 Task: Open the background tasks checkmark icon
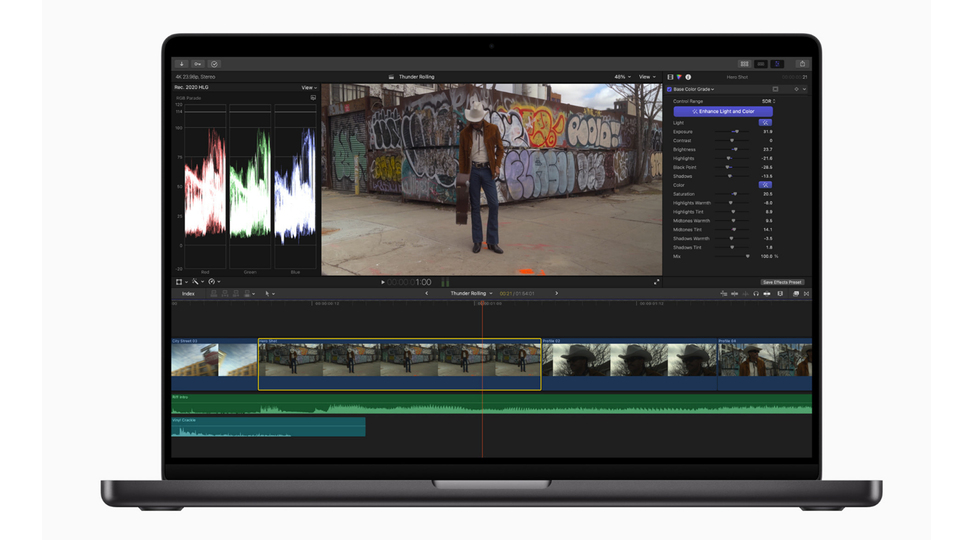click(x=214, y=64)
